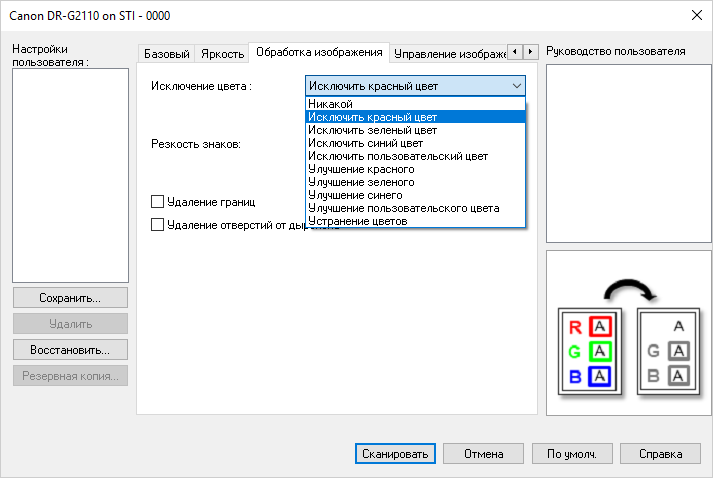Reset settings with По умолч. button
Screen dimensions: 713x478
point(572,453)
